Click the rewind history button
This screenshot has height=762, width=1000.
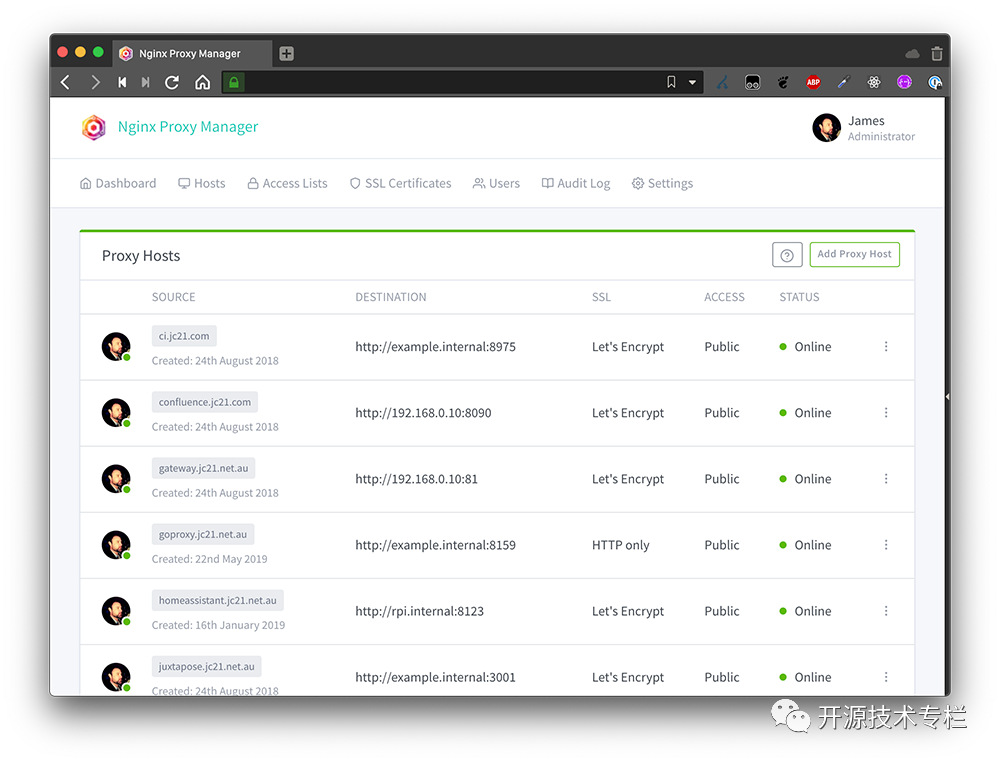(x=122, y=82)
